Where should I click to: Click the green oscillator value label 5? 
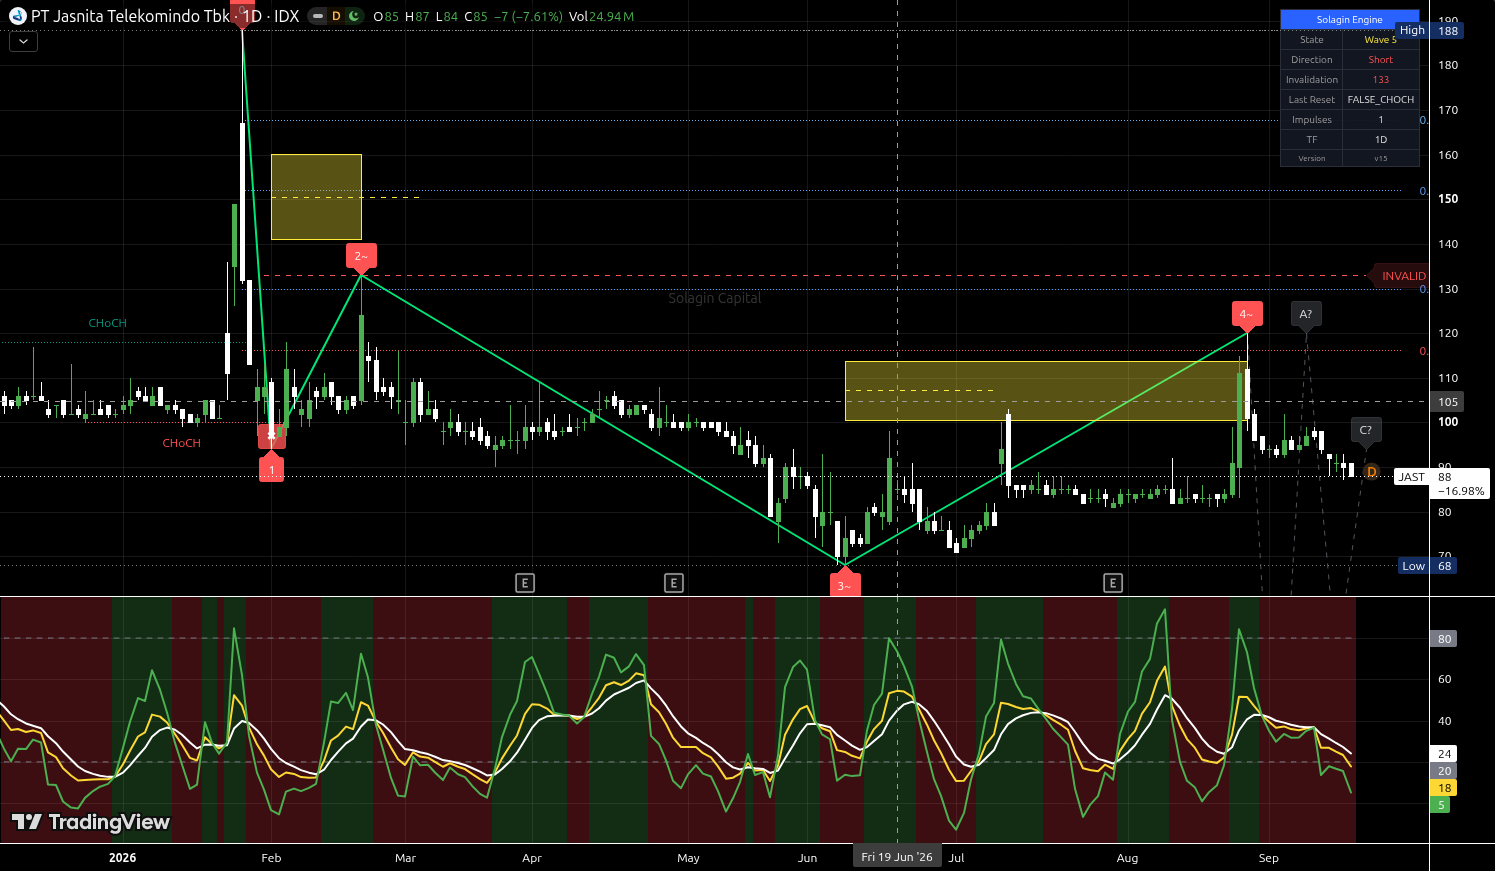click(1441, 805)
